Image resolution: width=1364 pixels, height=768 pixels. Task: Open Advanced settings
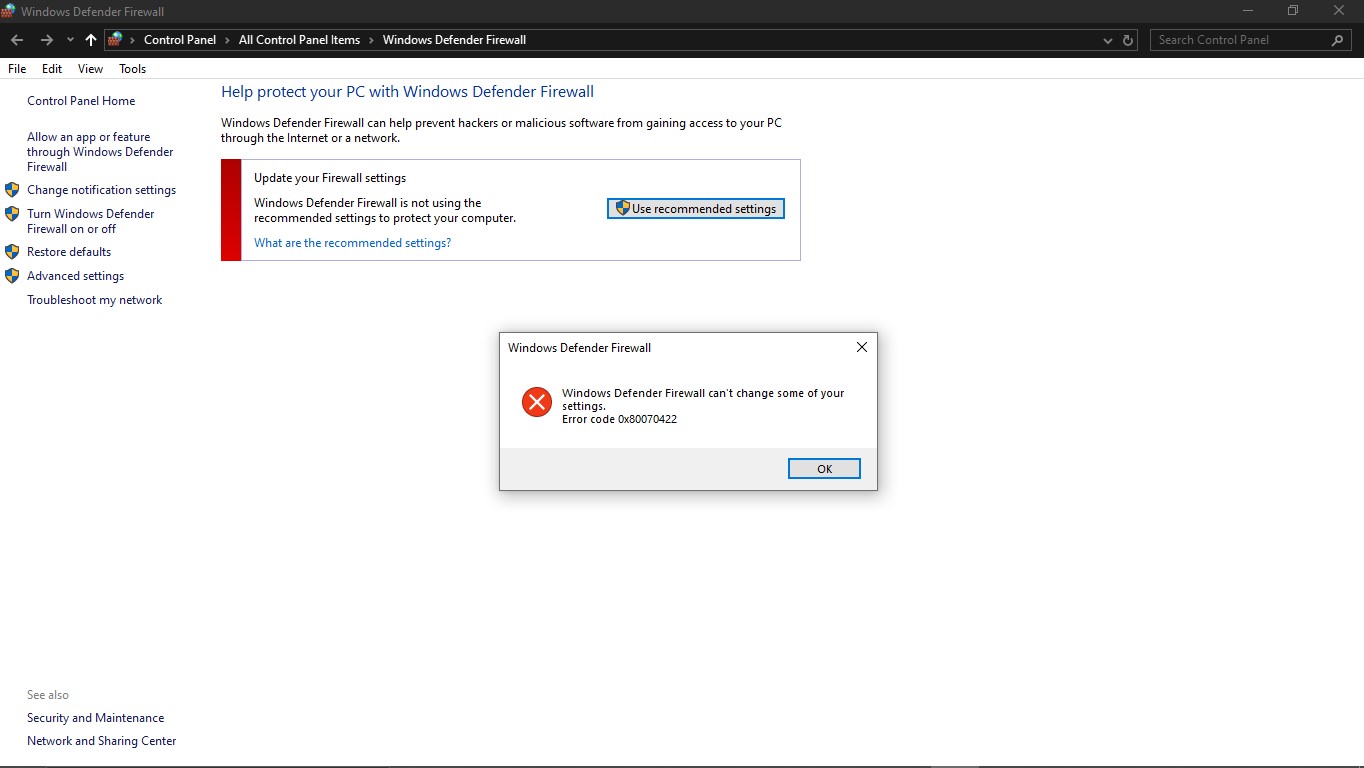click(x=75, y=276)
